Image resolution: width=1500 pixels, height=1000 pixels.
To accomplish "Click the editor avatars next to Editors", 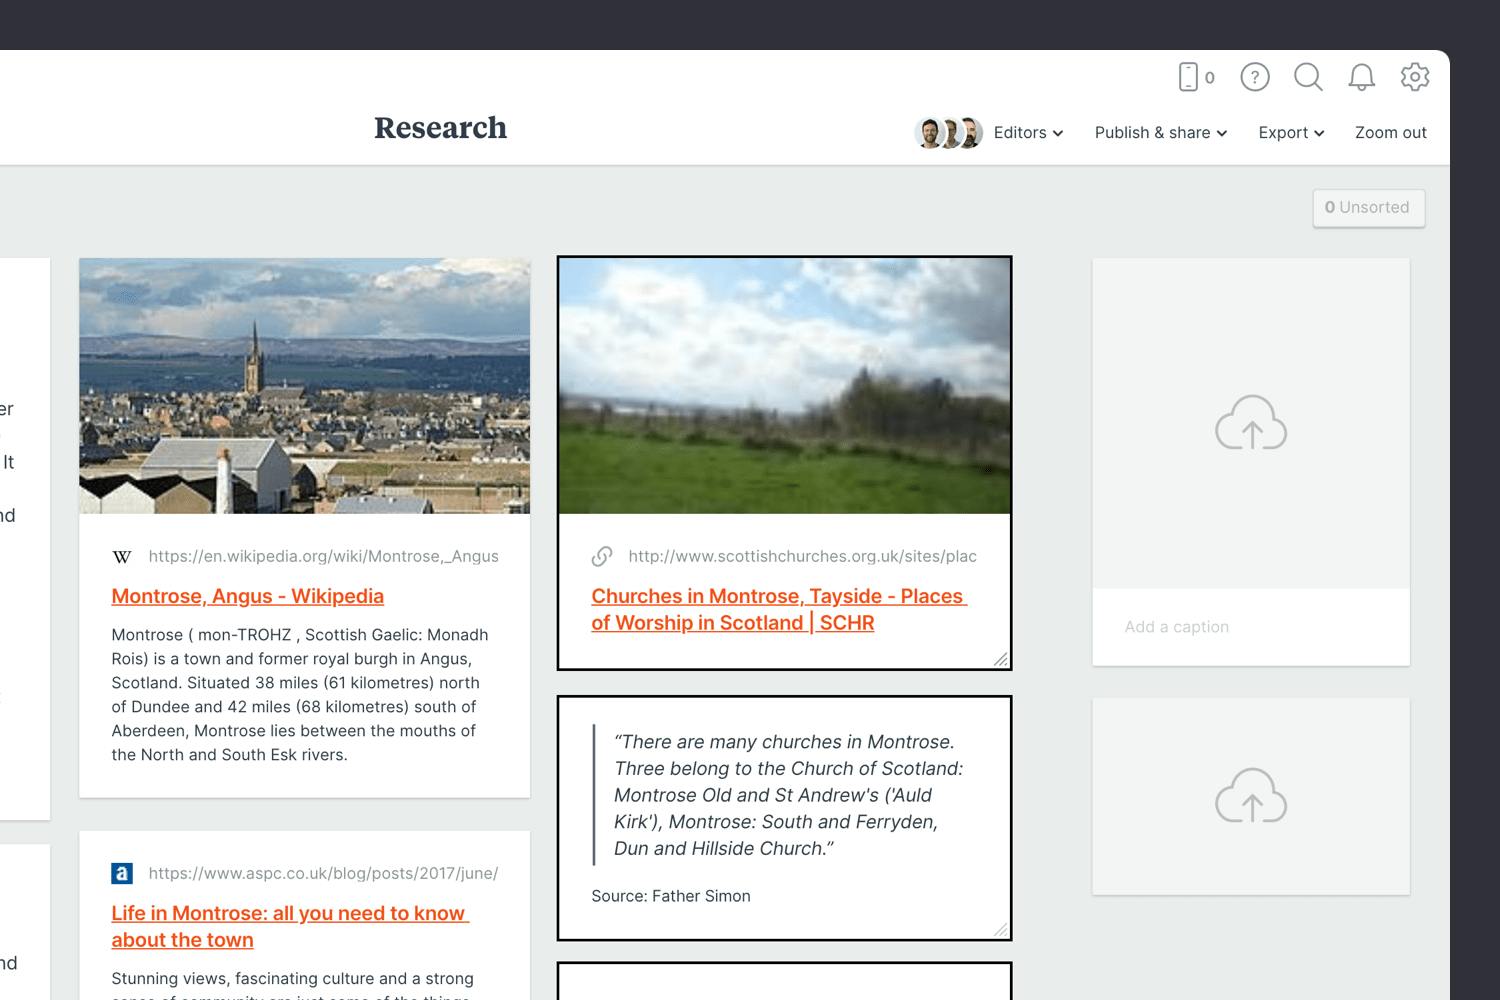I will pos(948,132).
